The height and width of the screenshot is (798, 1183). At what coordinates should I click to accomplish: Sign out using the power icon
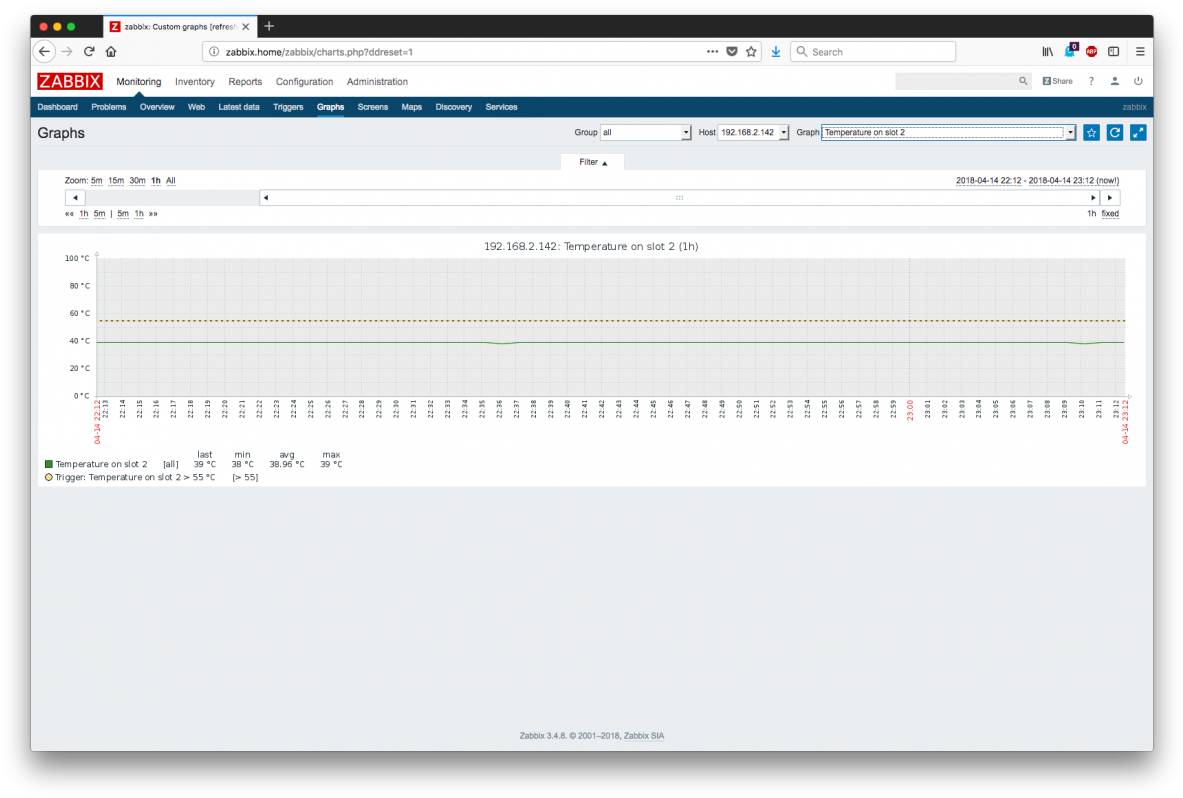pos(1138,81)
